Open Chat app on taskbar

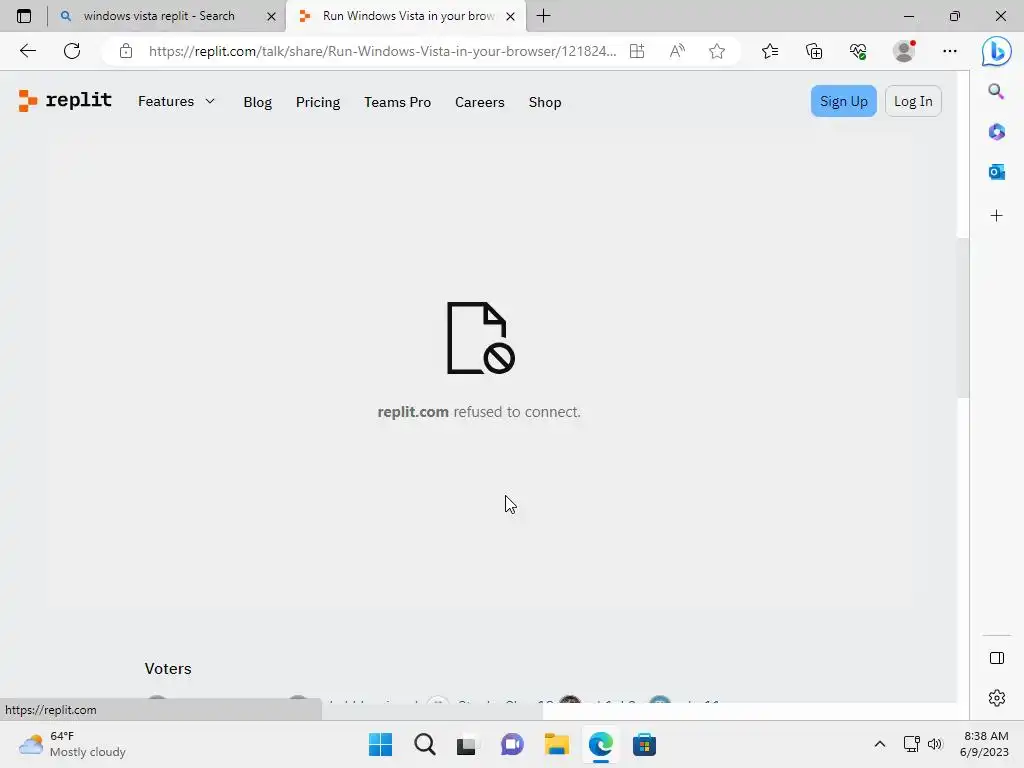[512, 744]
